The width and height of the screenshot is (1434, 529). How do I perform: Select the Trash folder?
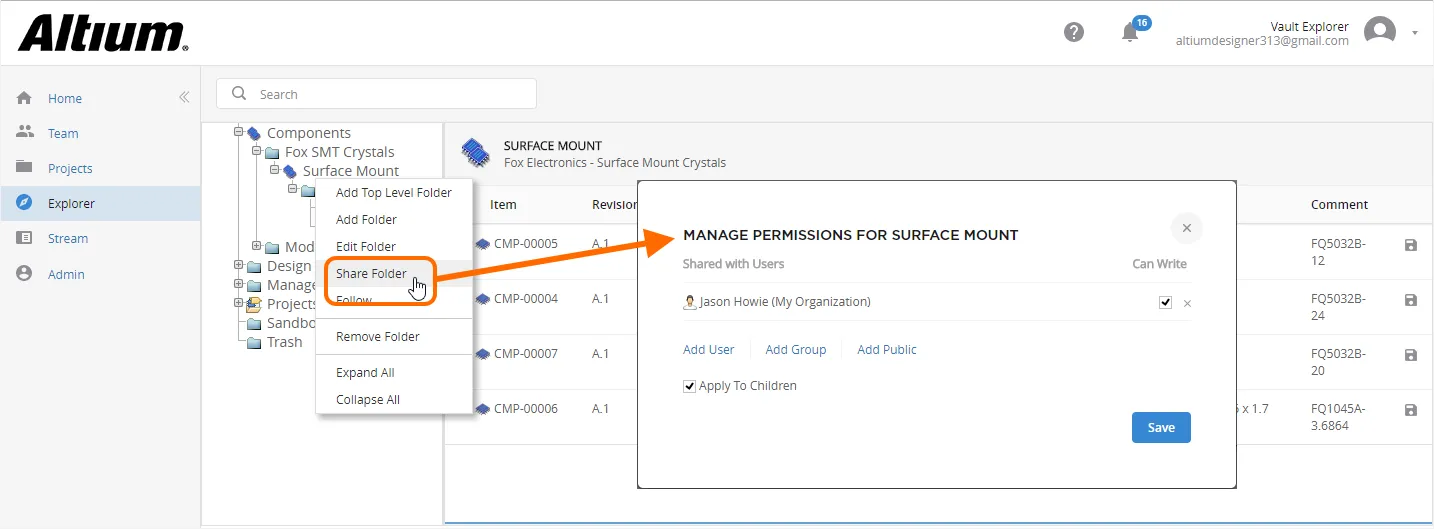point(284,341)
